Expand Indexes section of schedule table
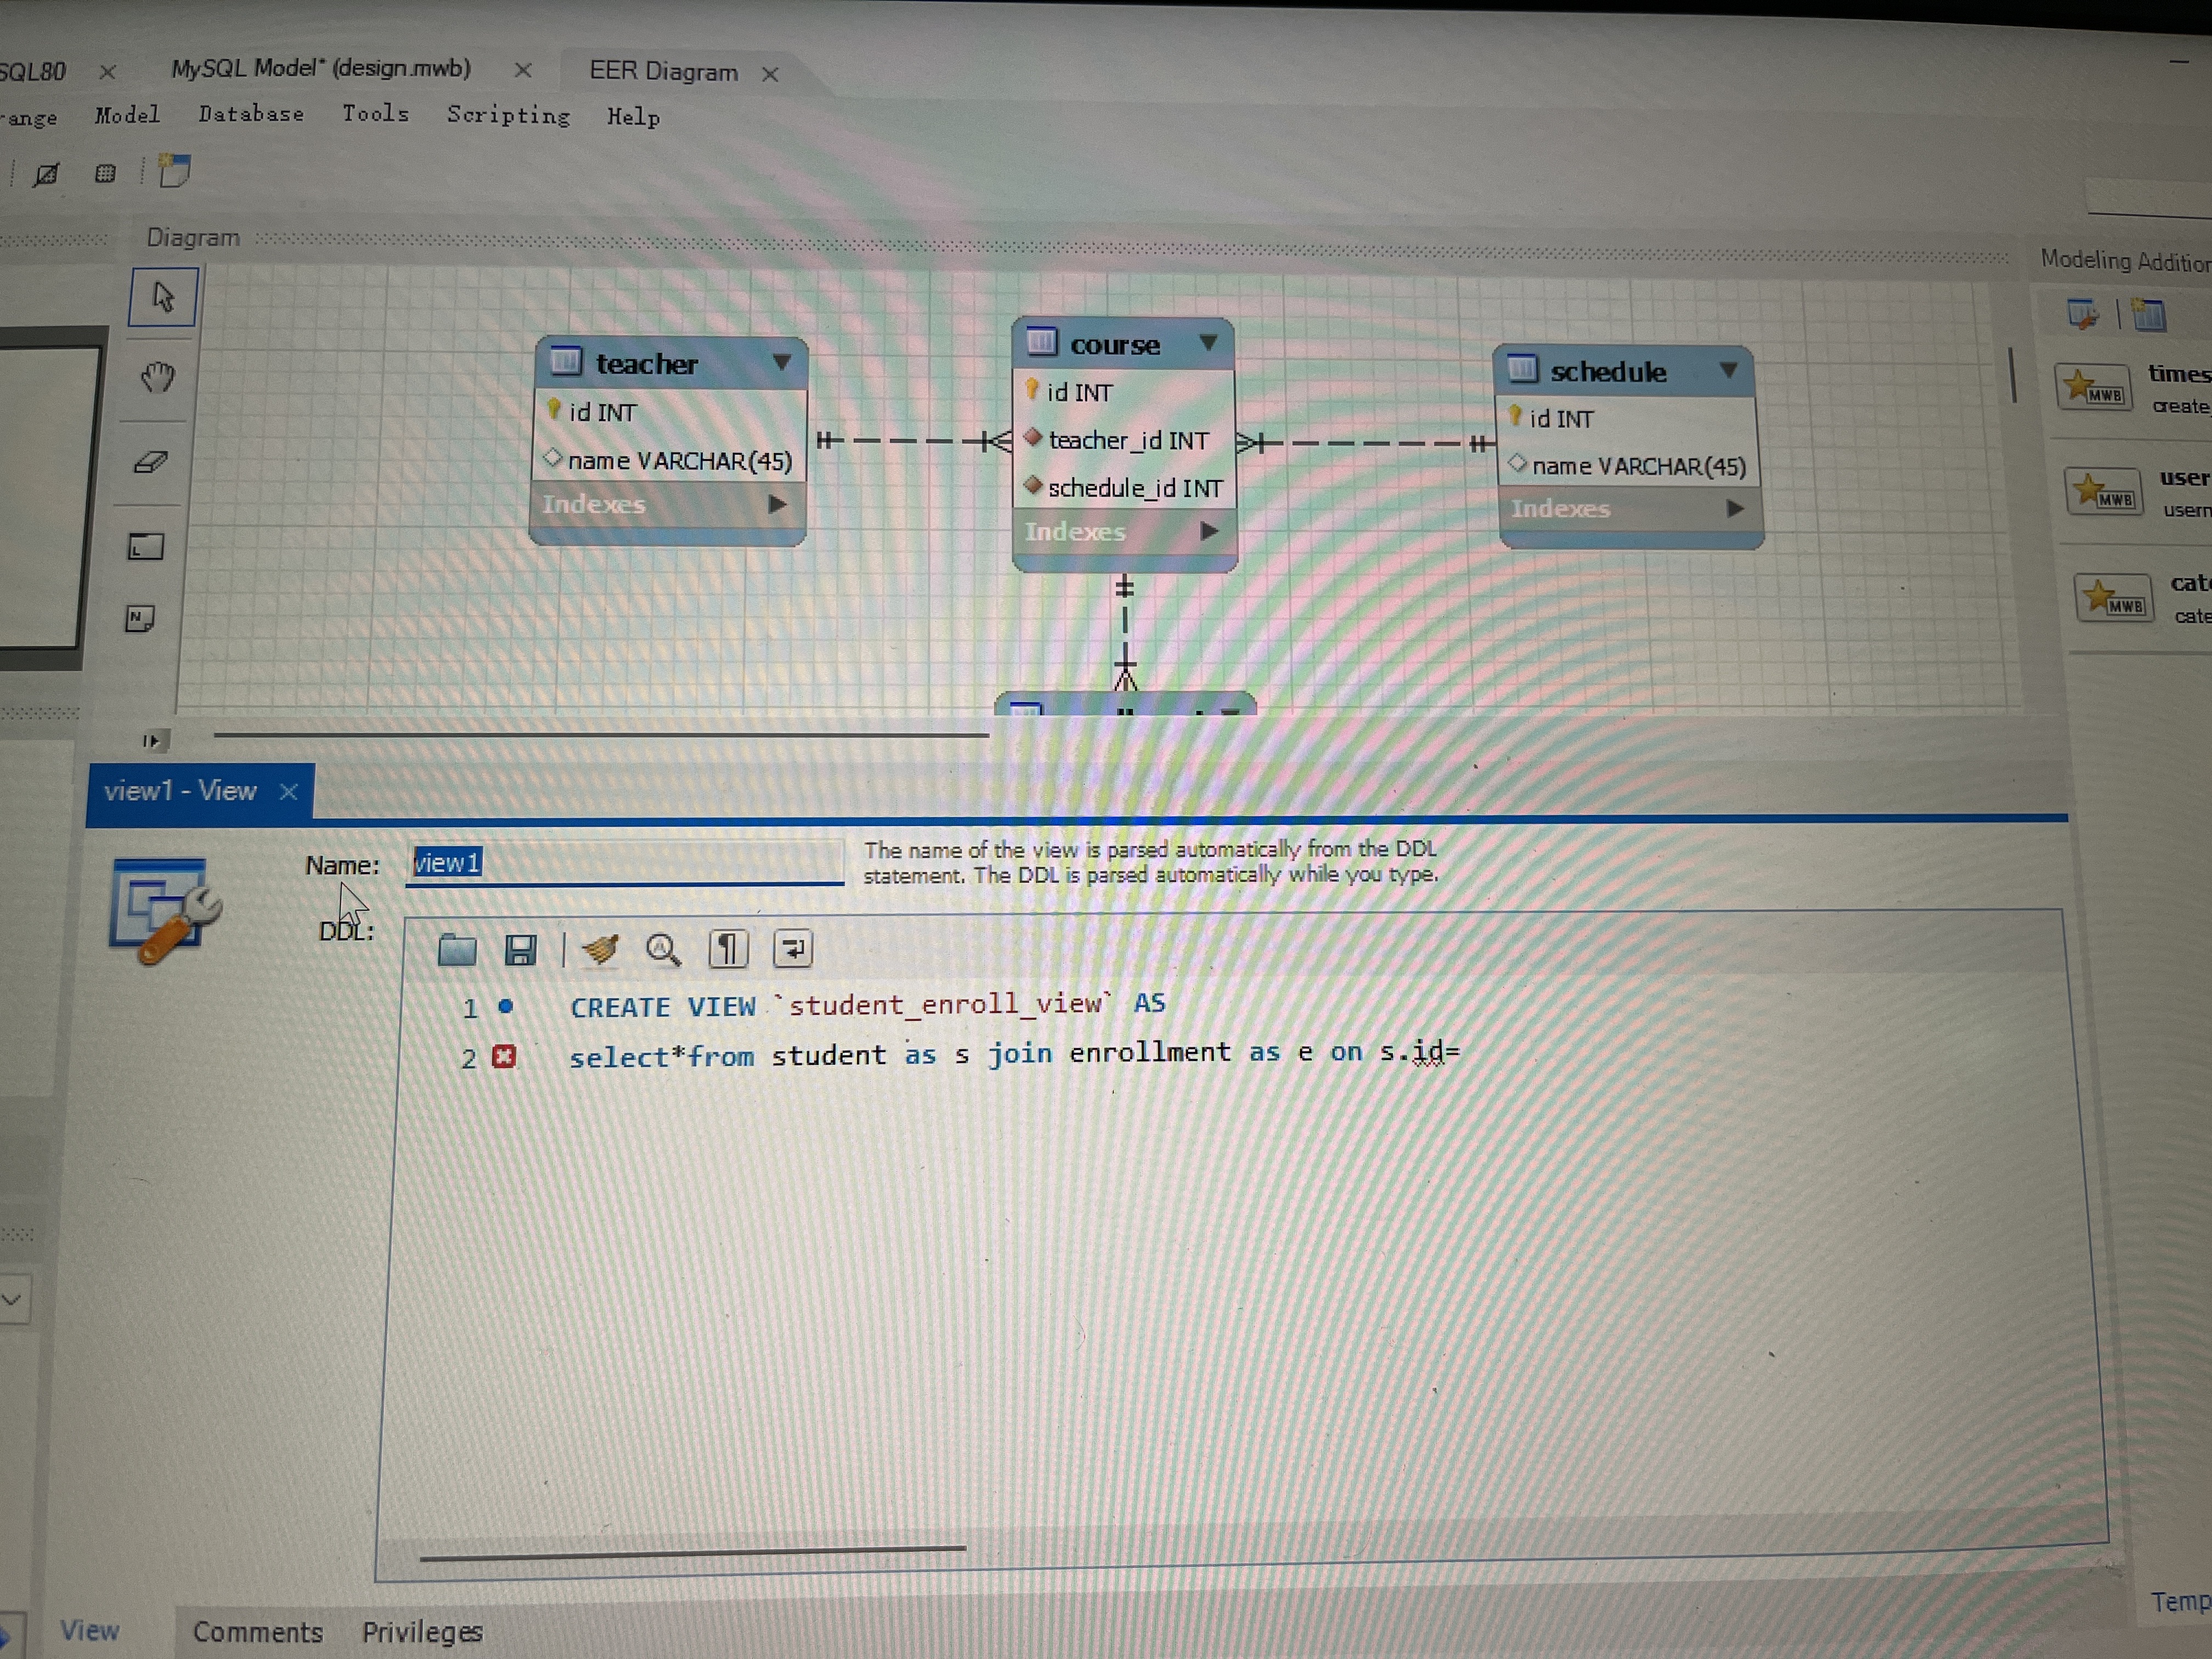The width and height of the screenshot is (2212, 1659). [x=1735, y=508]
